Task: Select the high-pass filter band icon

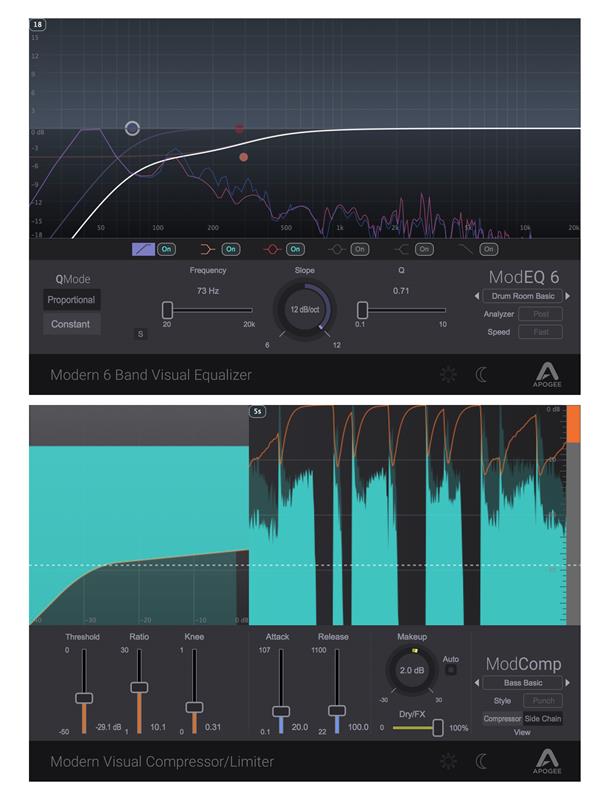Action: pyautogui.click(x=143, y=249)
